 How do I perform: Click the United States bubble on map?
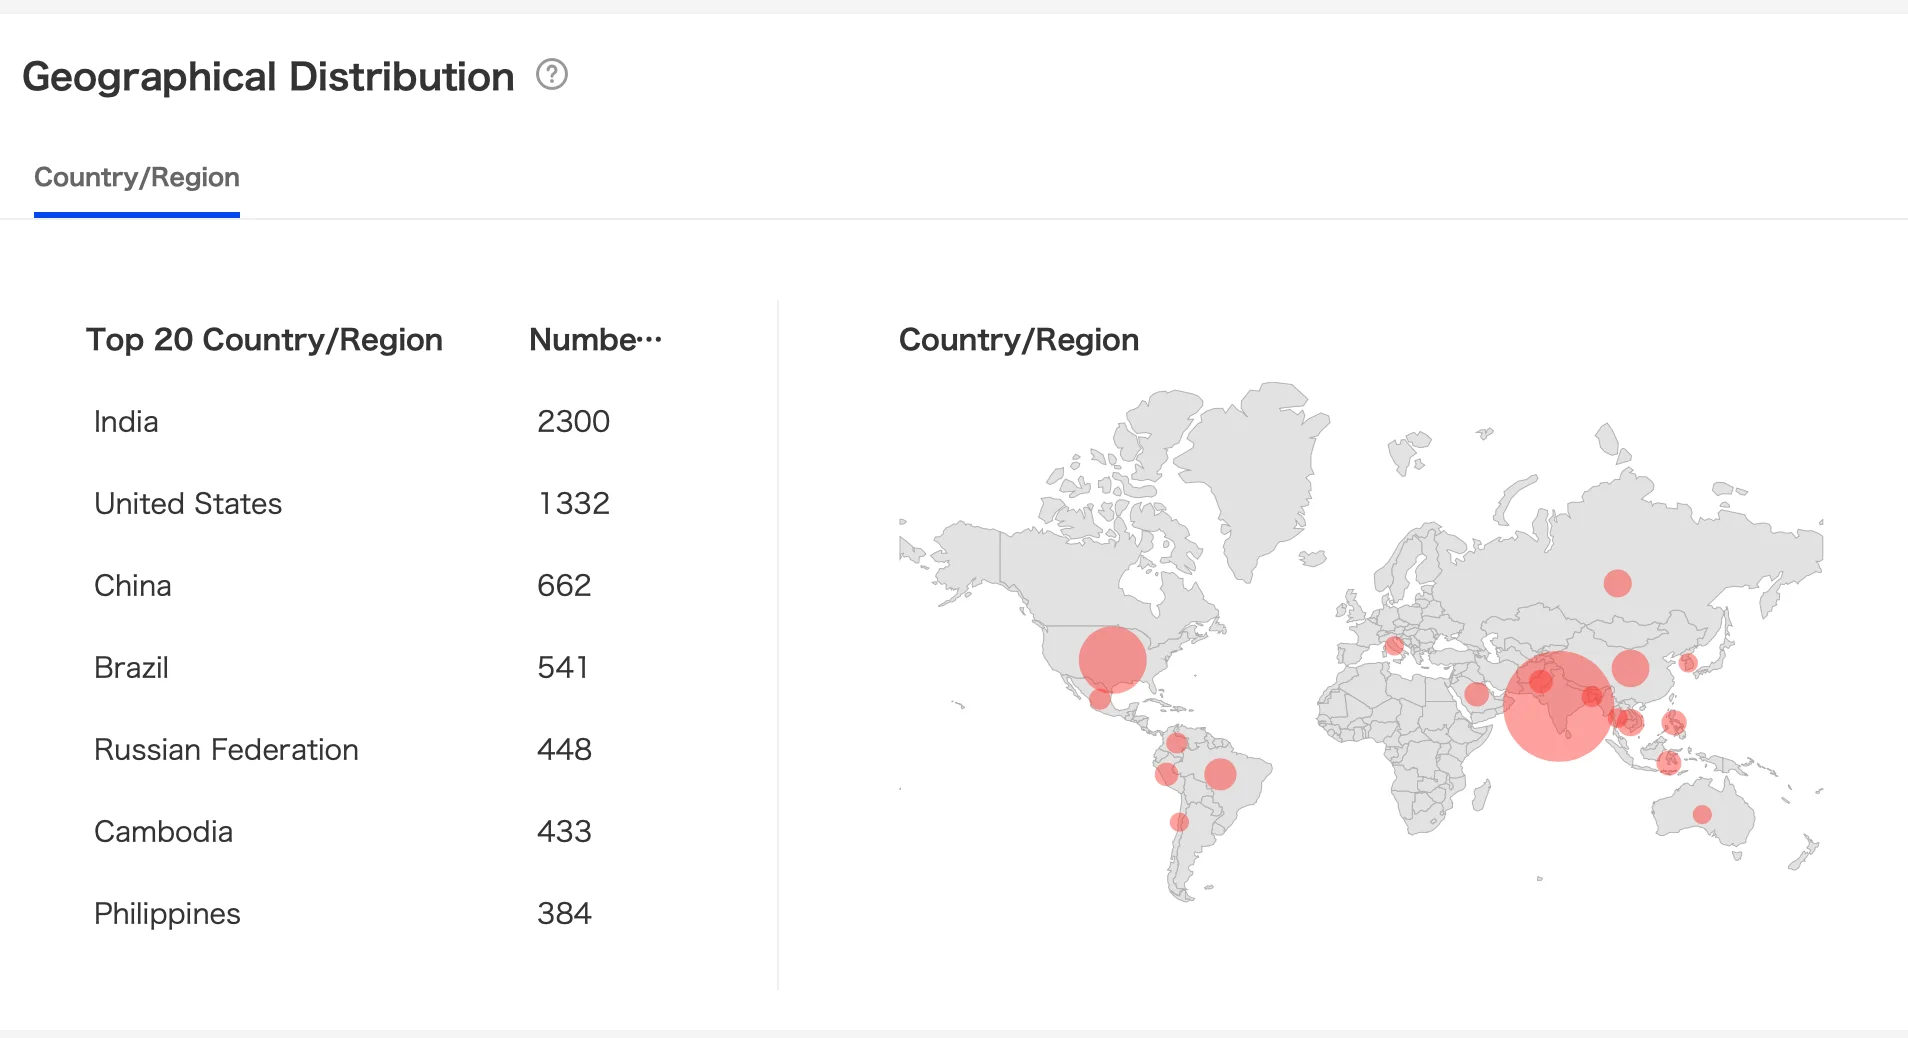(1112, 660)
